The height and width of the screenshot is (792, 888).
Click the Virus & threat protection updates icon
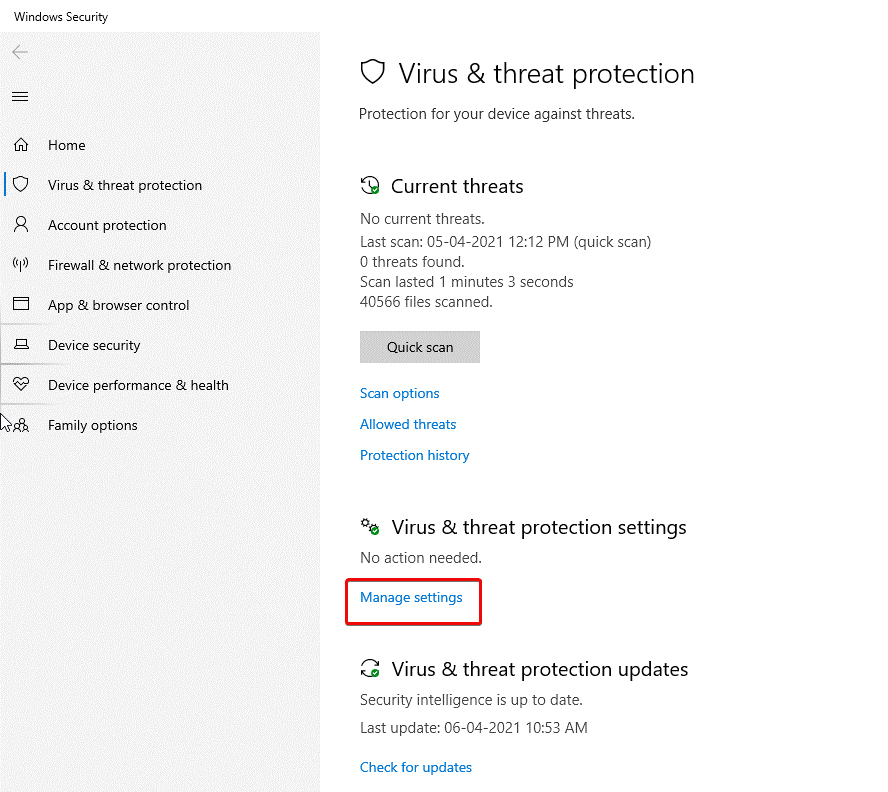[370, 668]
